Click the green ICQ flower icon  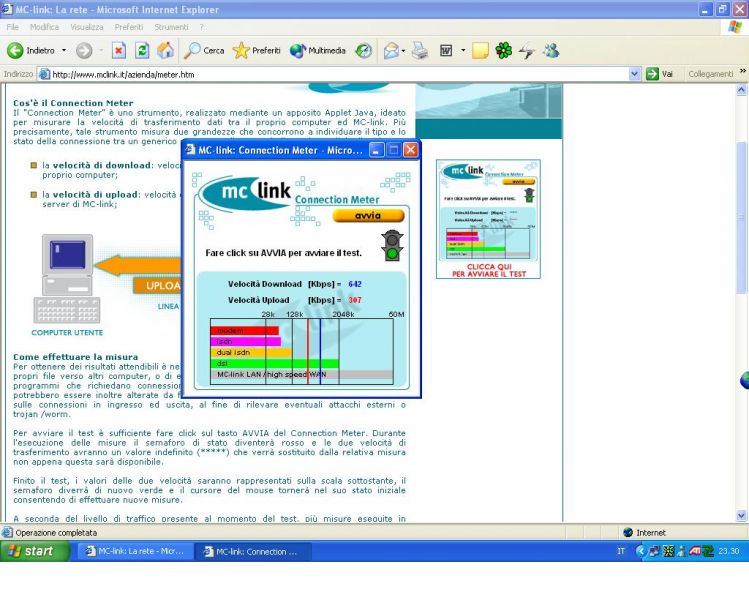pos(503,50)
